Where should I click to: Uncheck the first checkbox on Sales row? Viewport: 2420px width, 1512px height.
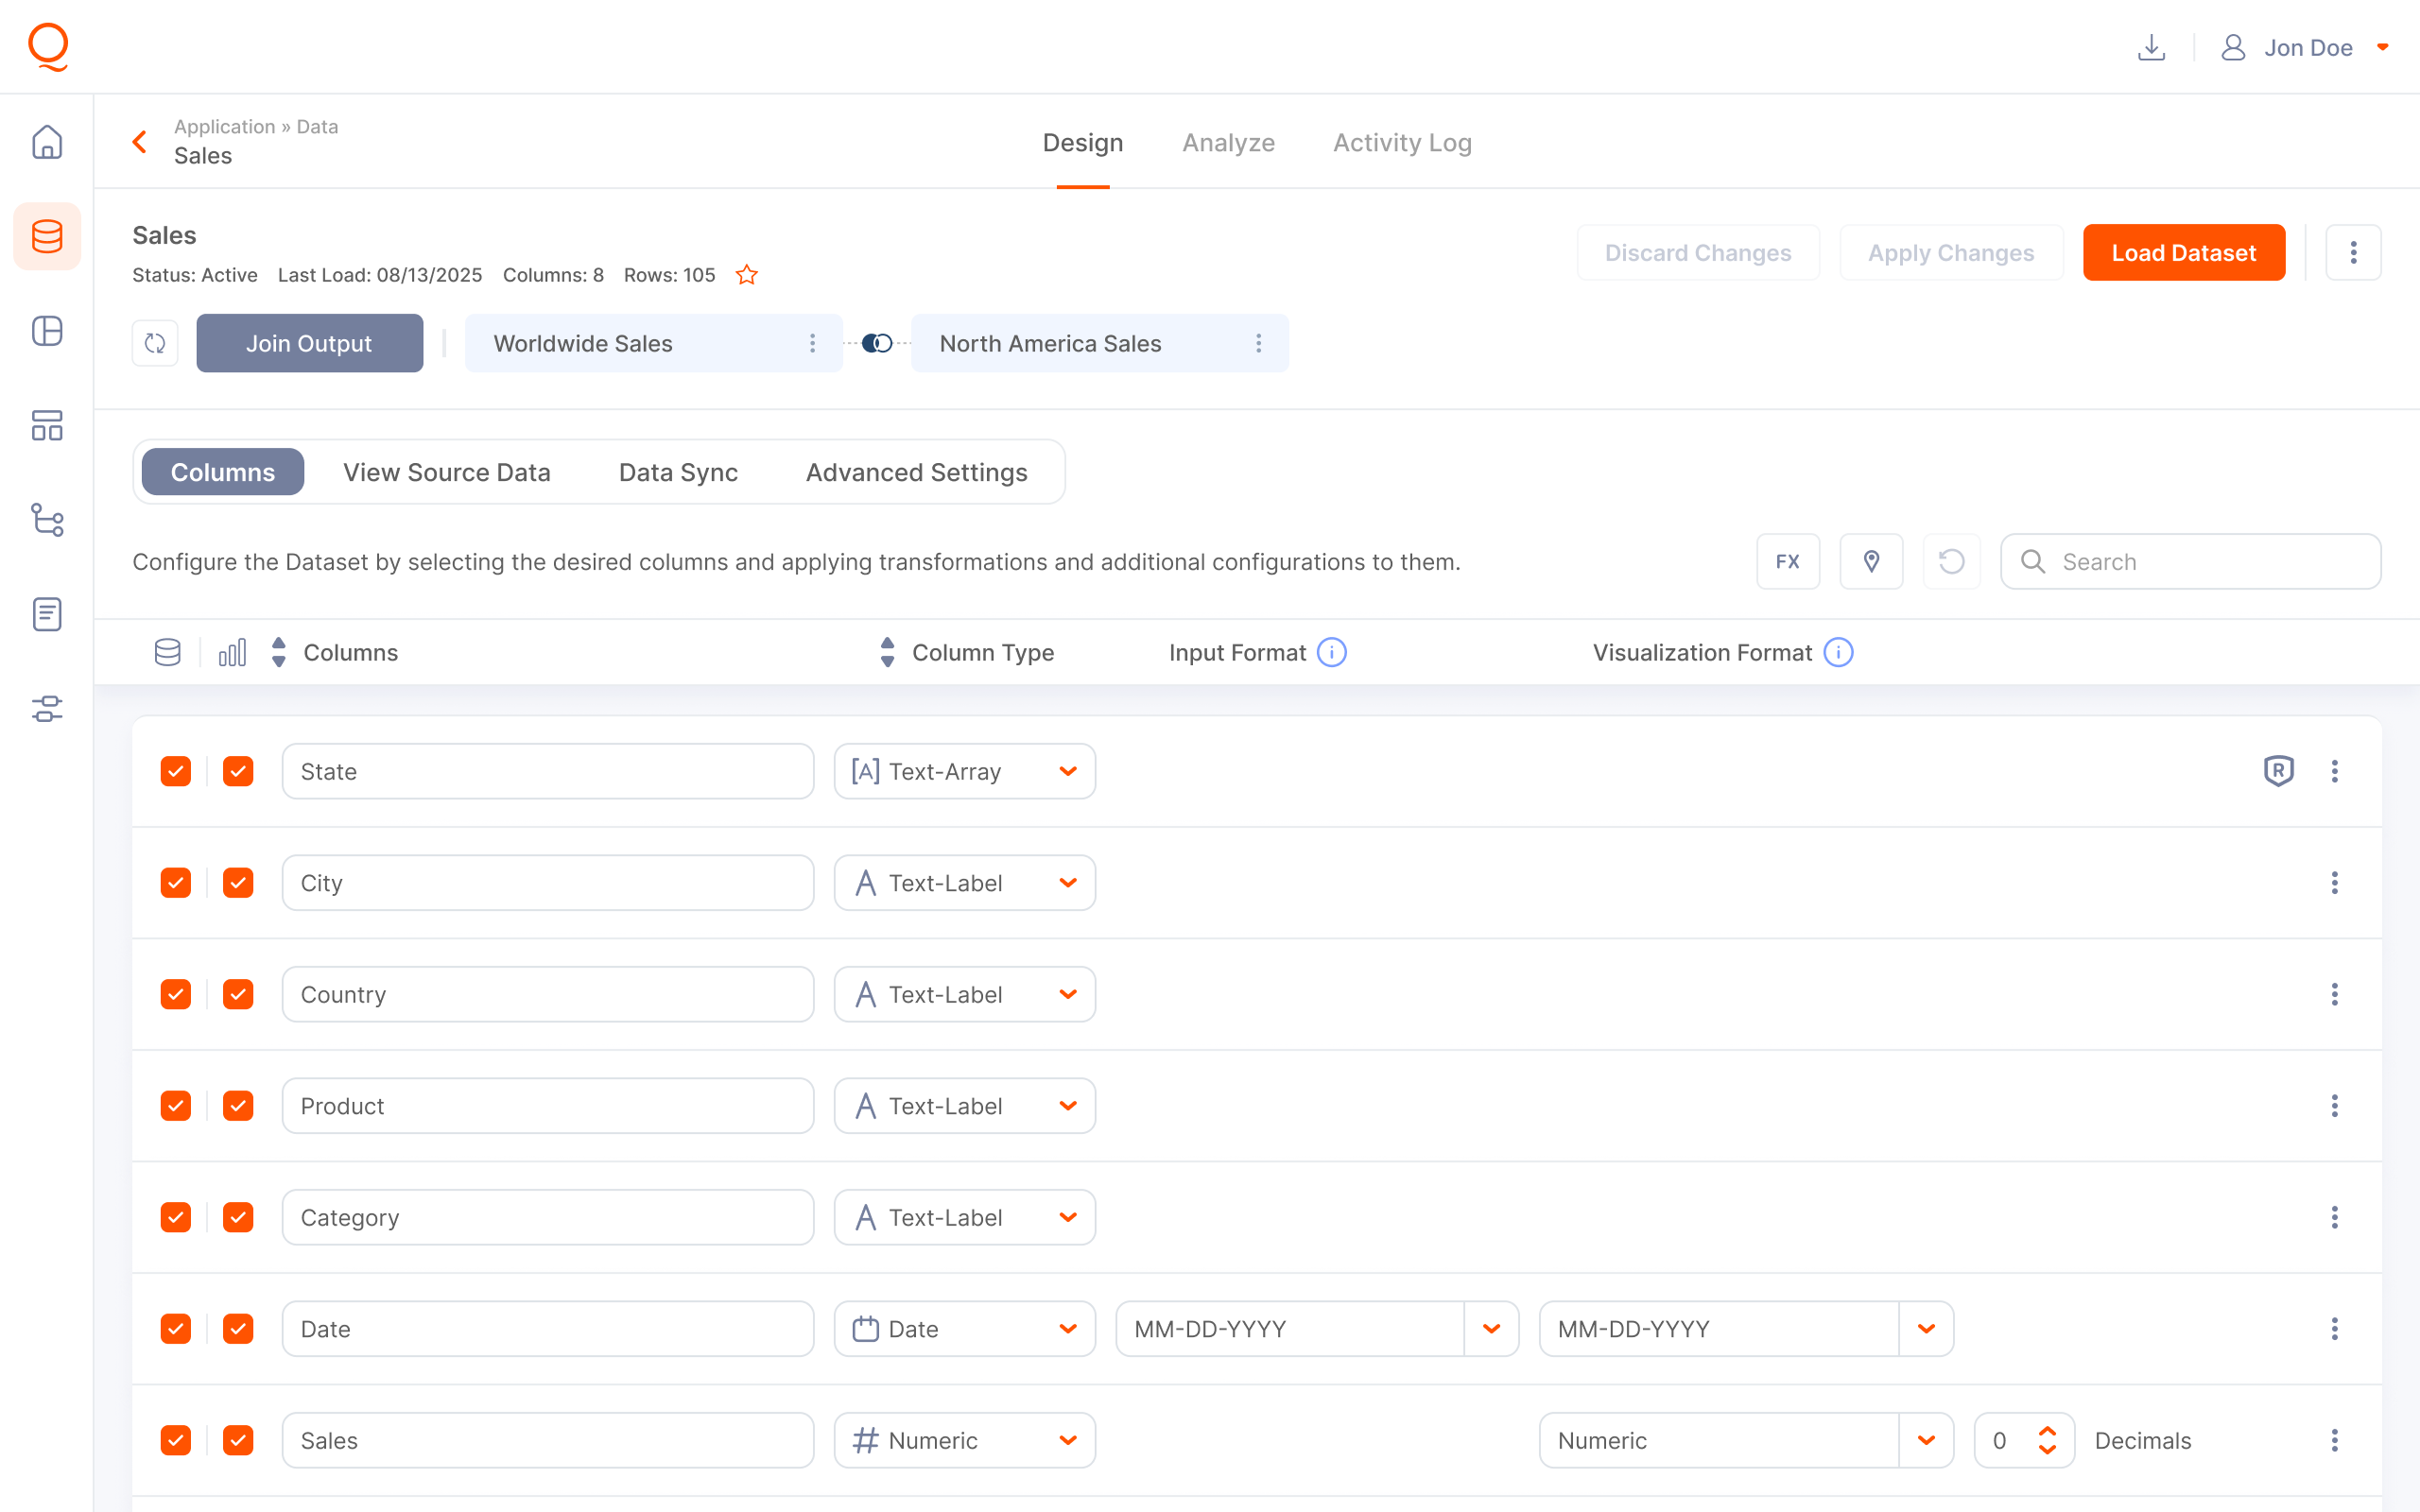point(176,1440)
